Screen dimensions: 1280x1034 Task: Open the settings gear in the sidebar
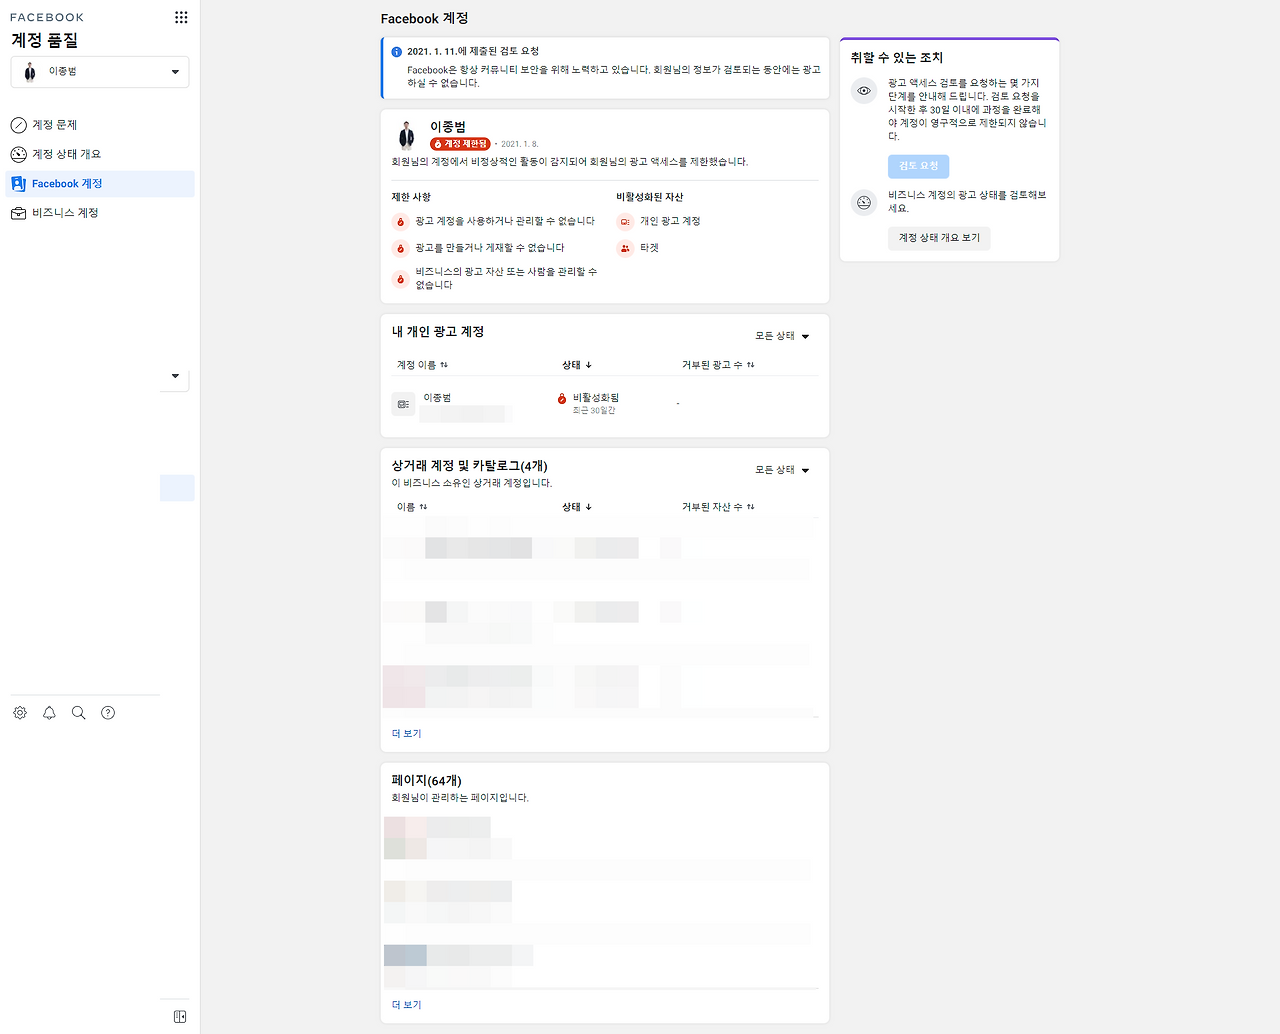click(20, 713)
